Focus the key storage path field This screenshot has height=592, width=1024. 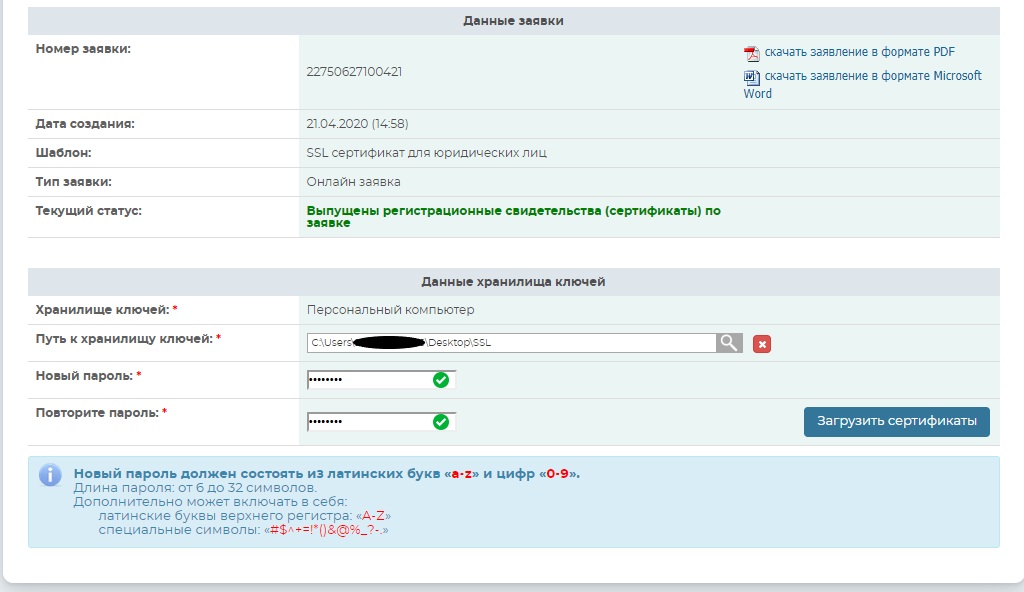[x=510, y=343]
